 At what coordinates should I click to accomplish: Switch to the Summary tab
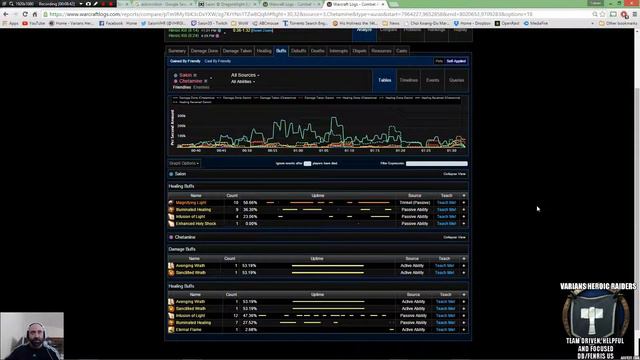click(177, 51)
